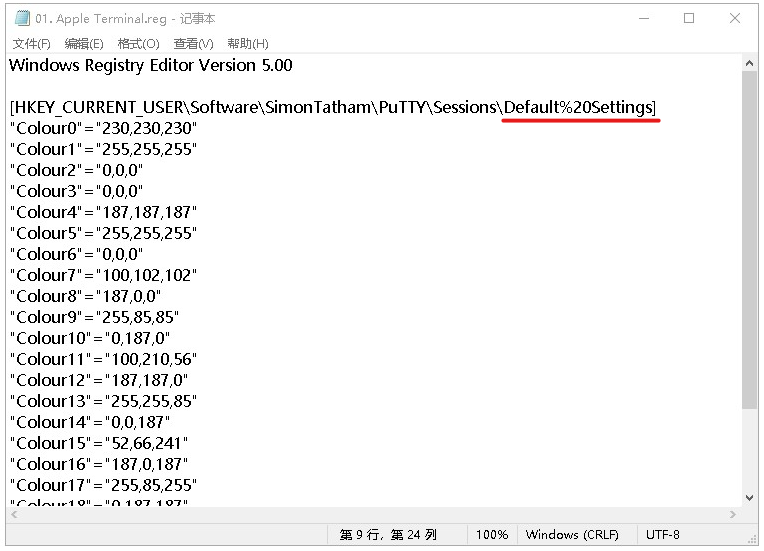
Task: Click the 100% zoom status entry
Action: click(492, 535)
